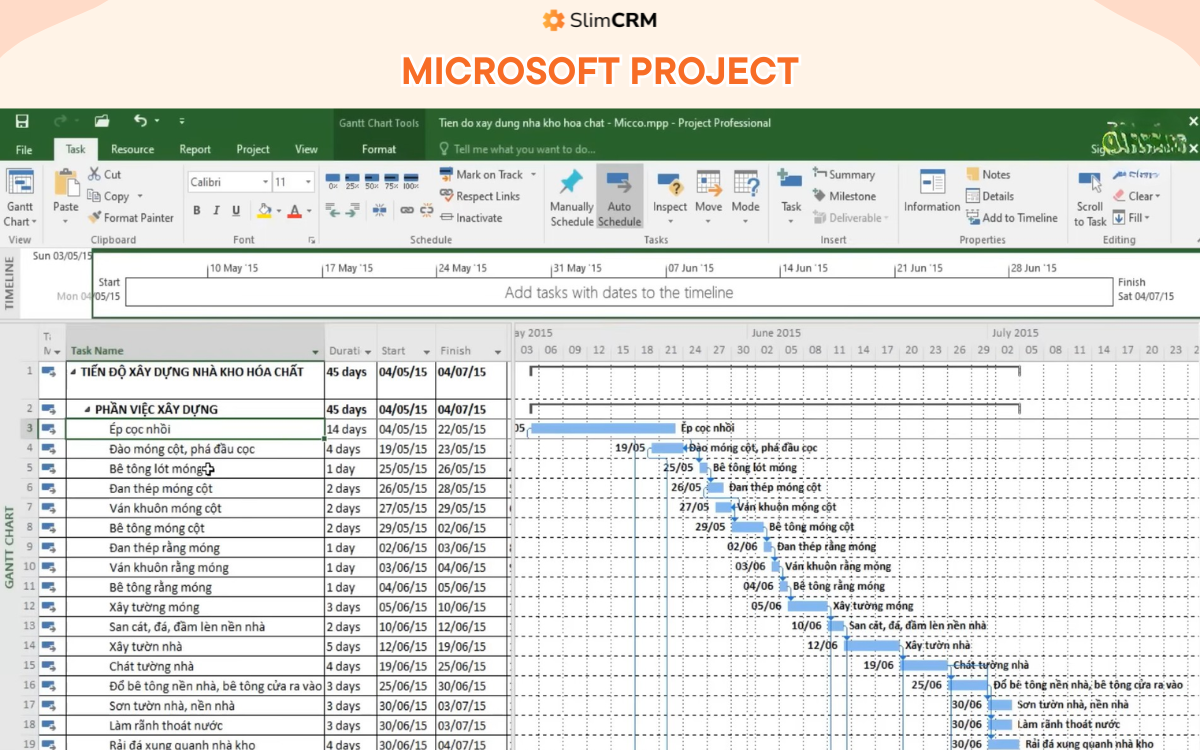Click the Format Painter icon
The image size is (1200, 750).
(x=95, y=217)
